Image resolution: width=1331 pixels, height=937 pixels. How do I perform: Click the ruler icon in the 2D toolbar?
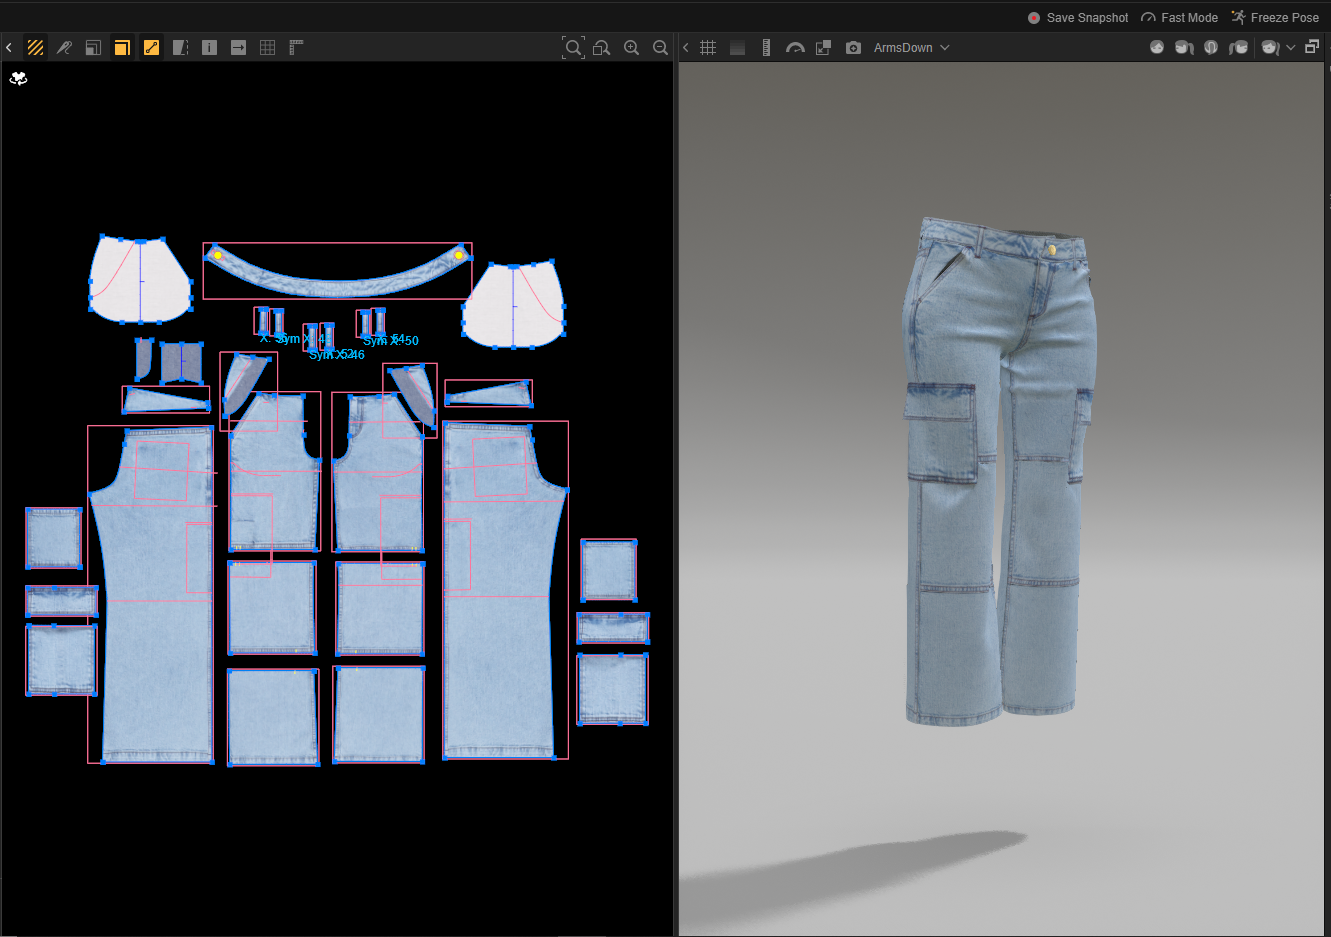click(x=296, y=47)
